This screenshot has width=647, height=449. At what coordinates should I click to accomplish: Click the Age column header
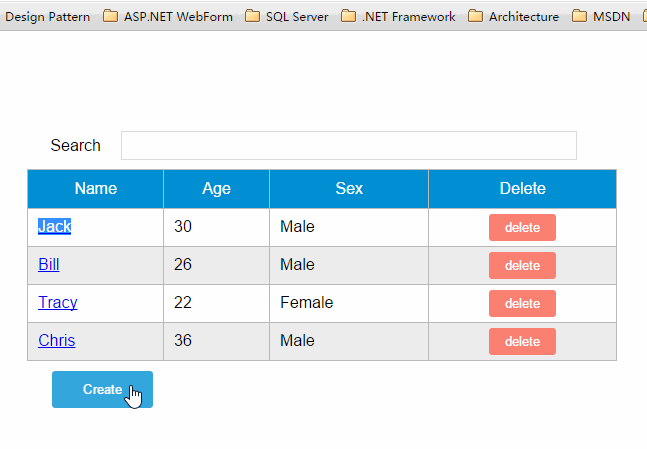tap(216, 189)
